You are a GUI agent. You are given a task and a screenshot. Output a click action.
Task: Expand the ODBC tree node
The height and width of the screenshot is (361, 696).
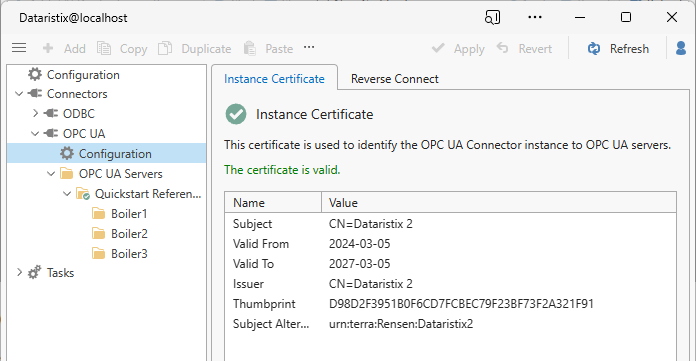click(36, 113)
